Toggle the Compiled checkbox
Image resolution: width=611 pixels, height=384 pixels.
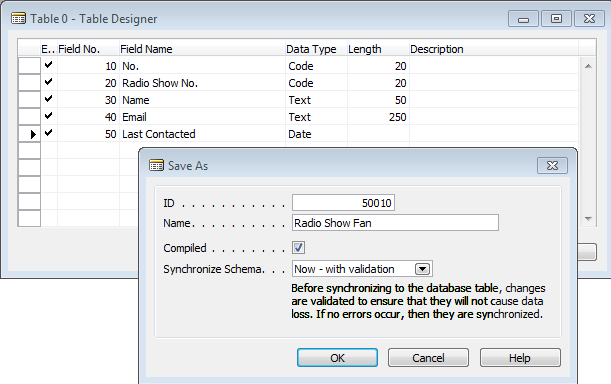[298, 248]
